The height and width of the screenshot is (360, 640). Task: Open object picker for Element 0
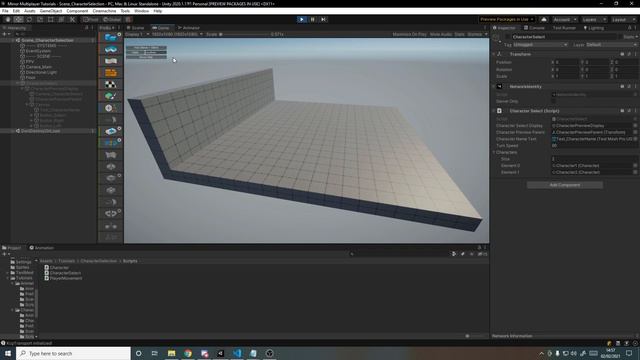click(x=635, y=166)
